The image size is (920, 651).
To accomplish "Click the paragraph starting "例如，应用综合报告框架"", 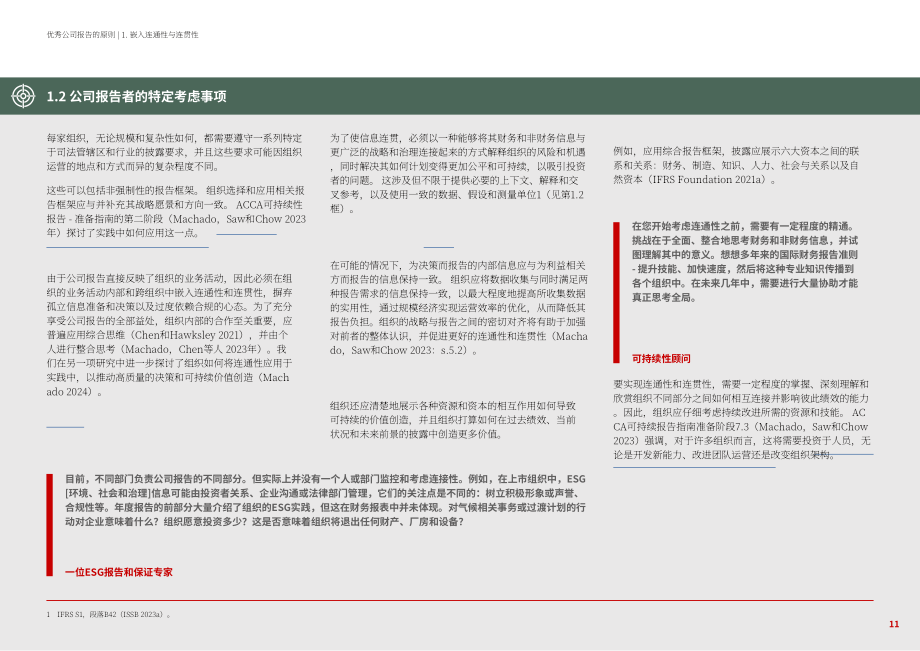I will [736, 165].
